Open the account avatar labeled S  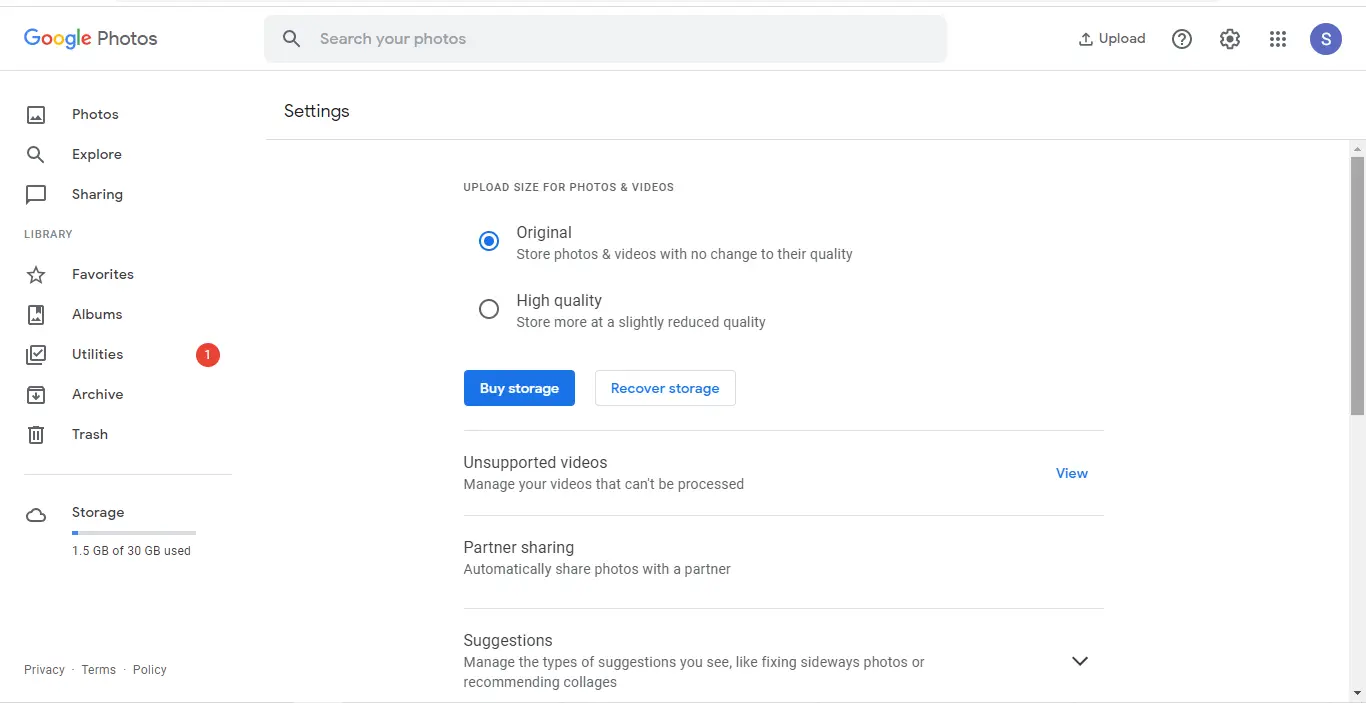coord(1326,39)
